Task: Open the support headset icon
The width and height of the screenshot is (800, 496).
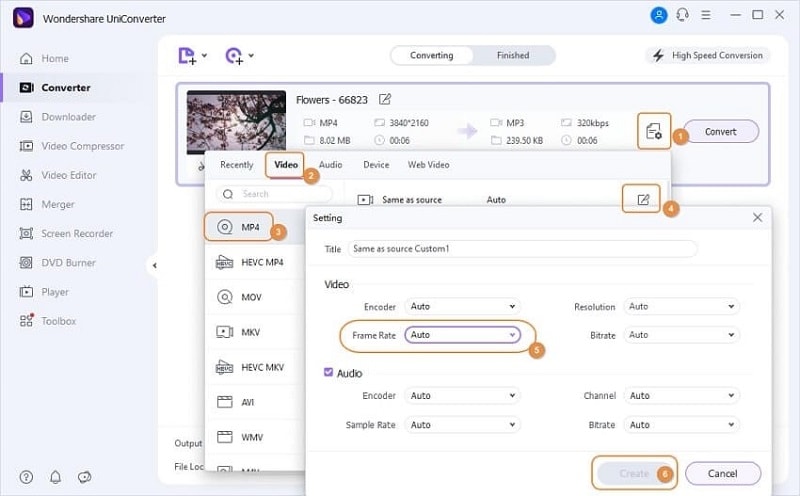Action: (683, 15)
